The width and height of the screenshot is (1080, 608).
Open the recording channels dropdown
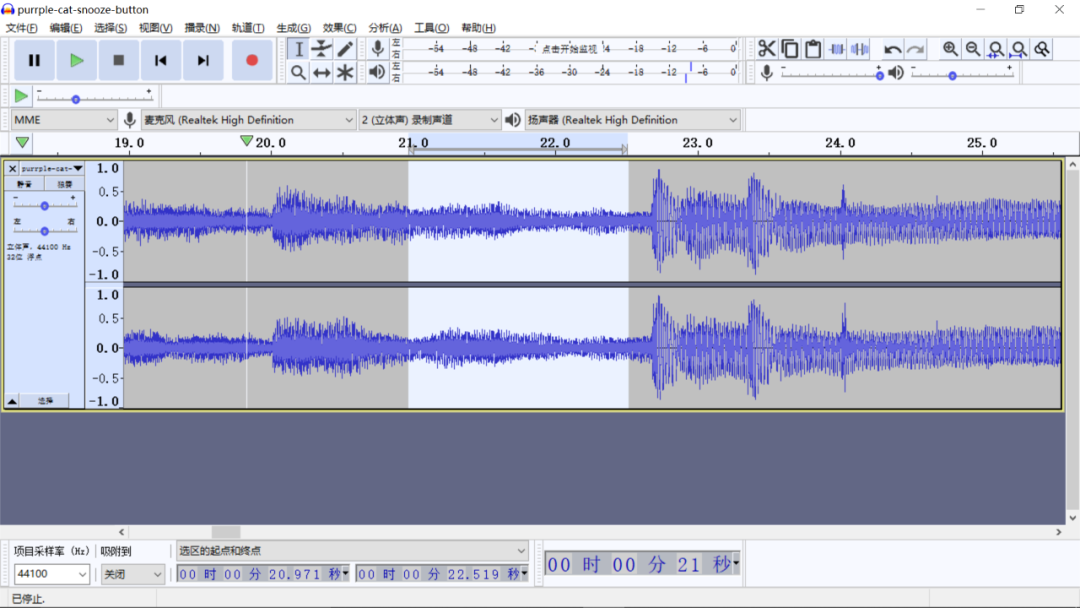click(430, 120)
